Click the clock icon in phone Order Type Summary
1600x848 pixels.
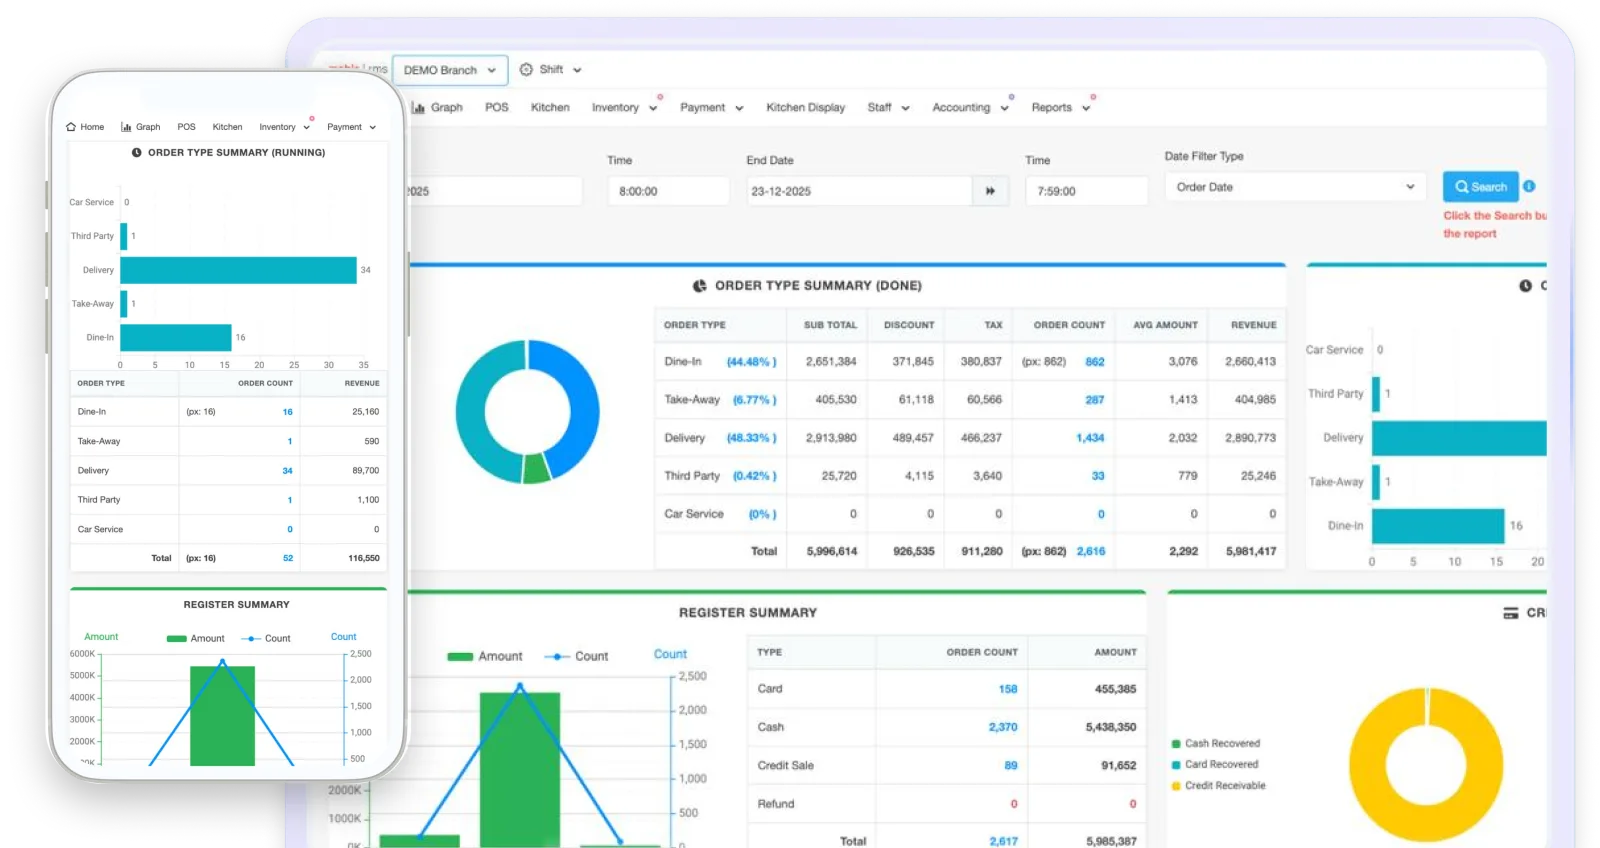click(136, 153)
